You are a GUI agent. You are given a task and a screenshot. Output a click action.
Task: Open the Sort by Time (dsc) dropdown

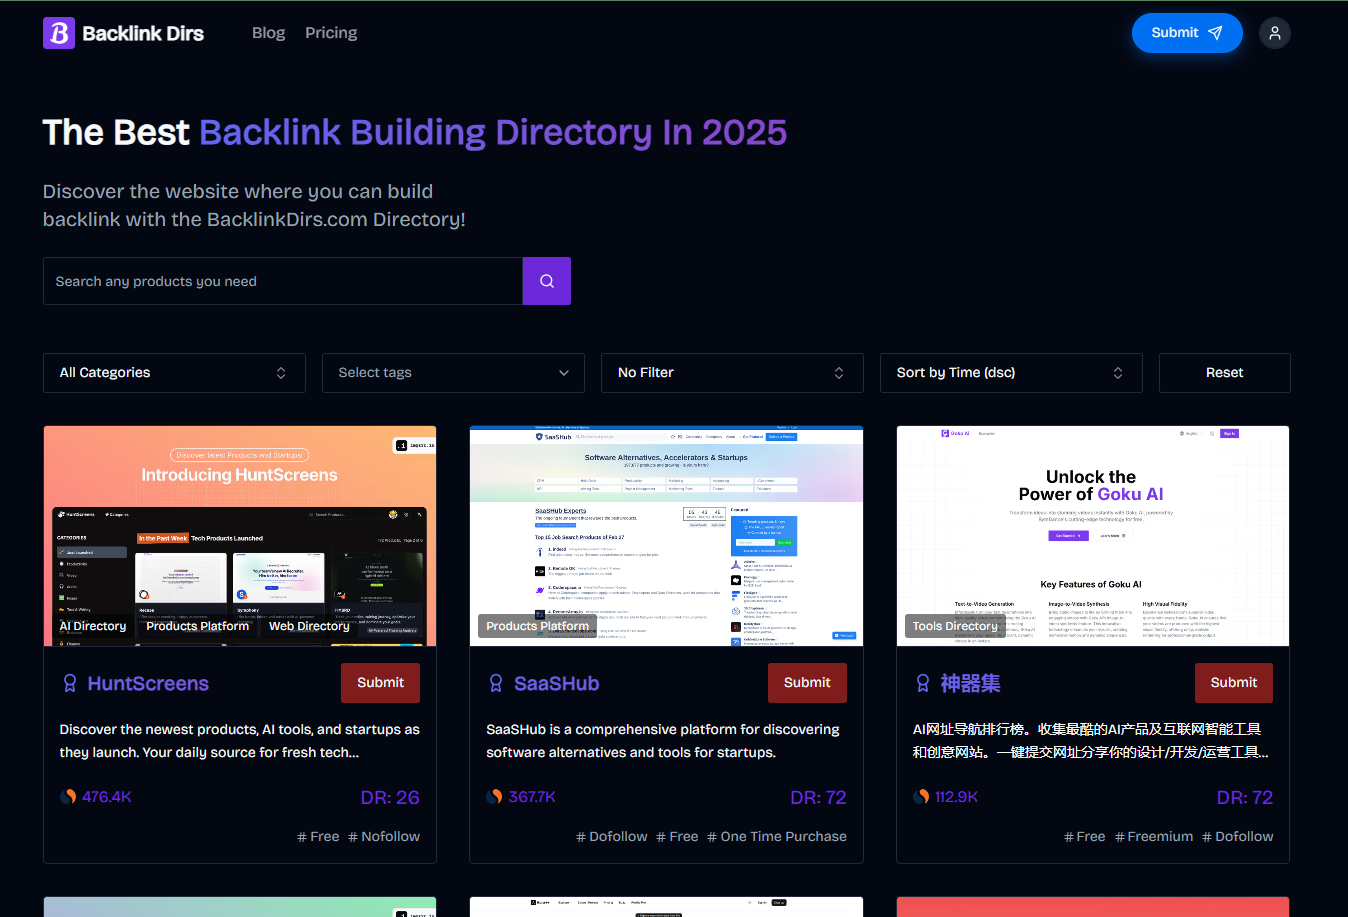click(x=1010, y=373)
